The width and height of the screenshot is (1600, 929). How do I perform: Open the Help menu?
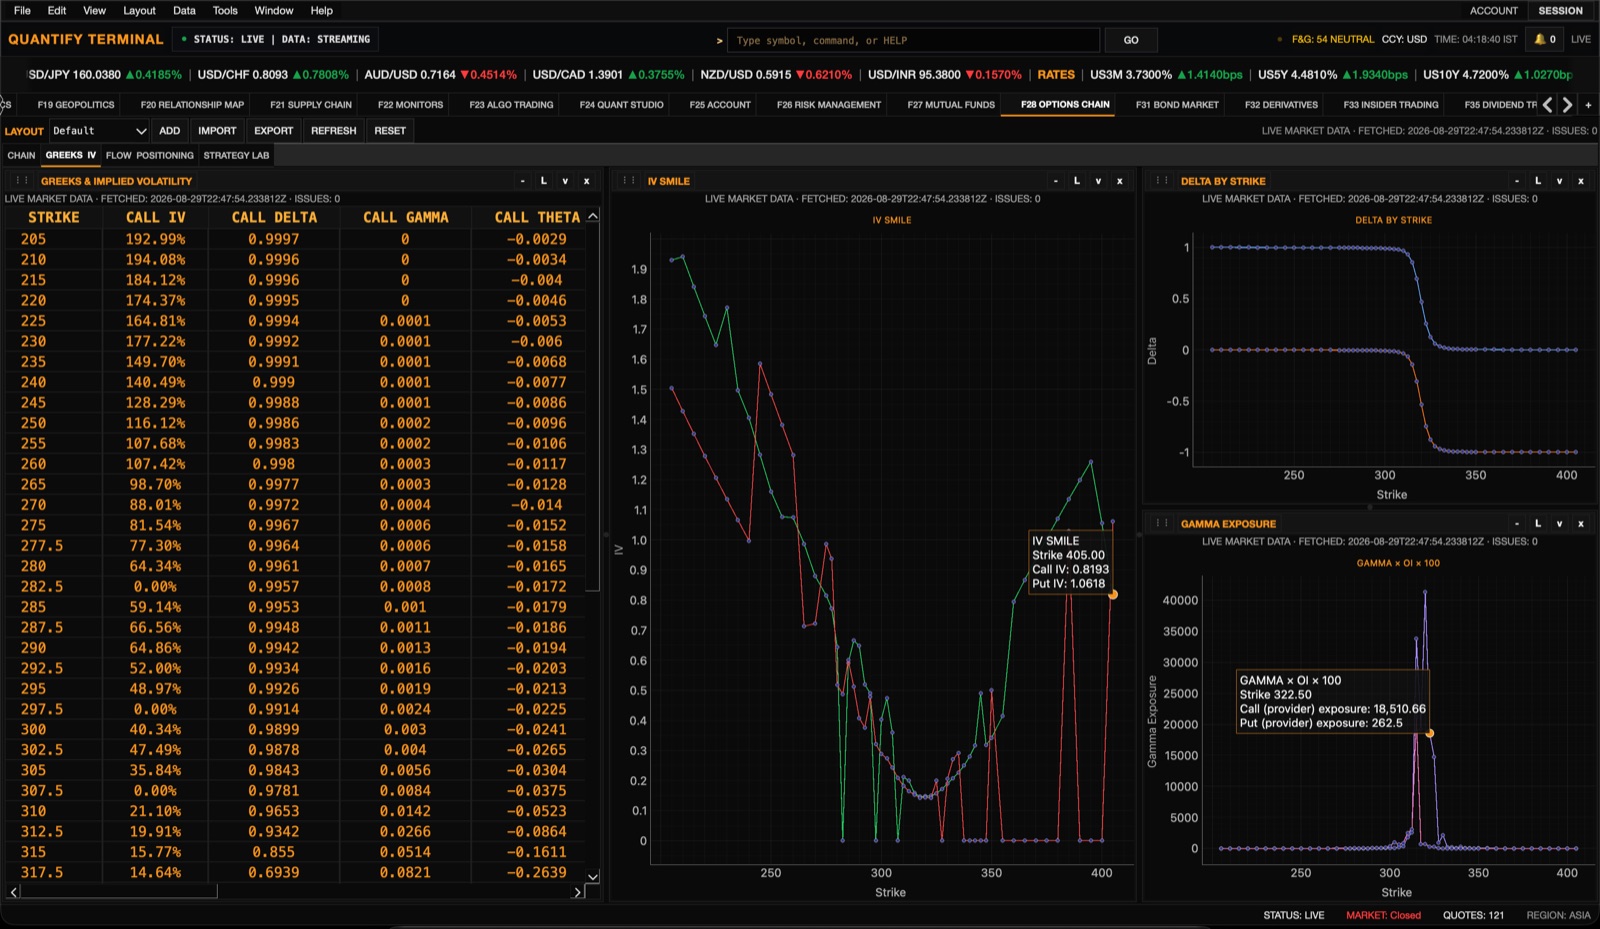tap(321, 10)
